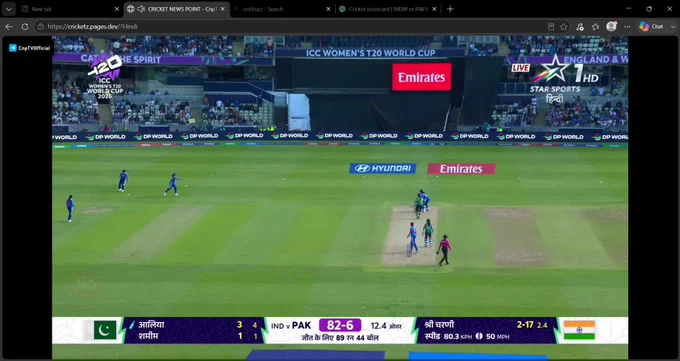This screenshot has width=680, height=361.
Task: Open immersive reader icon in address bar
Action: tap(551, 26)
